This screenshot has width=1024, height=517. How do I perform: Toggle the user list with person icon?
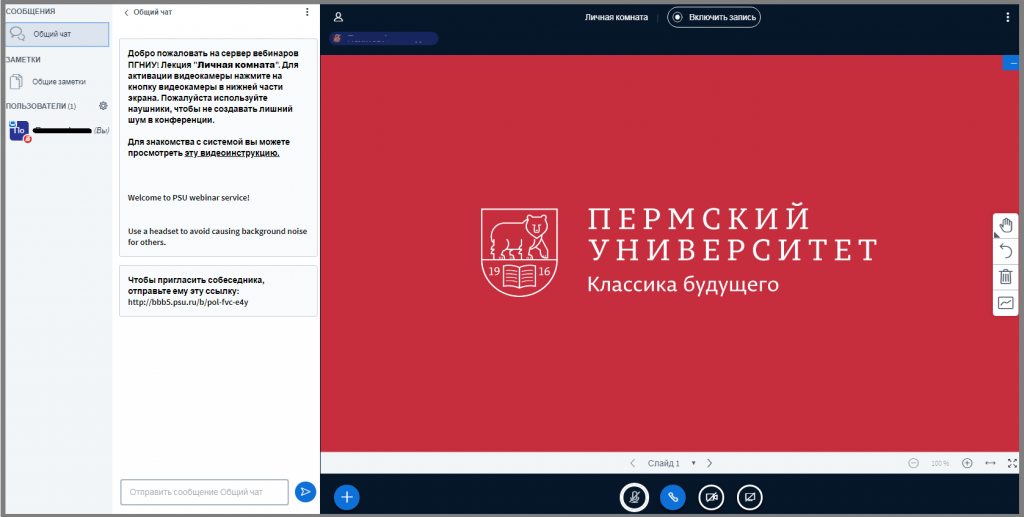pos(338,18)
